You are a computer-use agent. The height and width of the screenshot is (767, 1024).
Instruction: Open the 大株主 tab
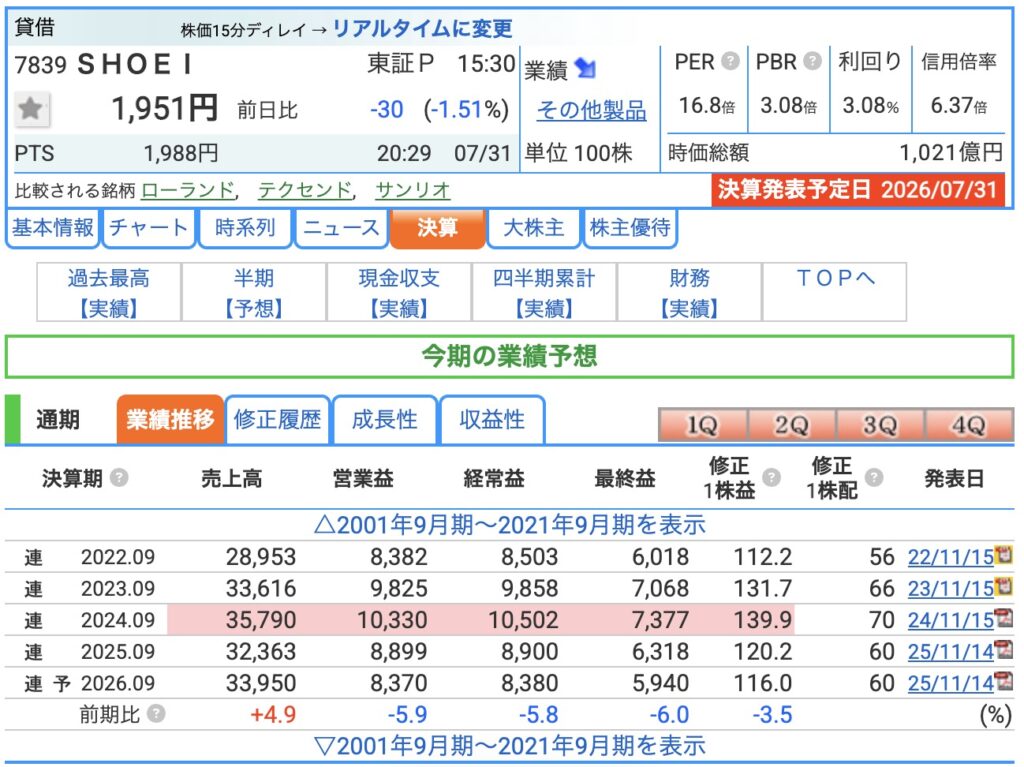pyautogui.click(x=534, y=228)
